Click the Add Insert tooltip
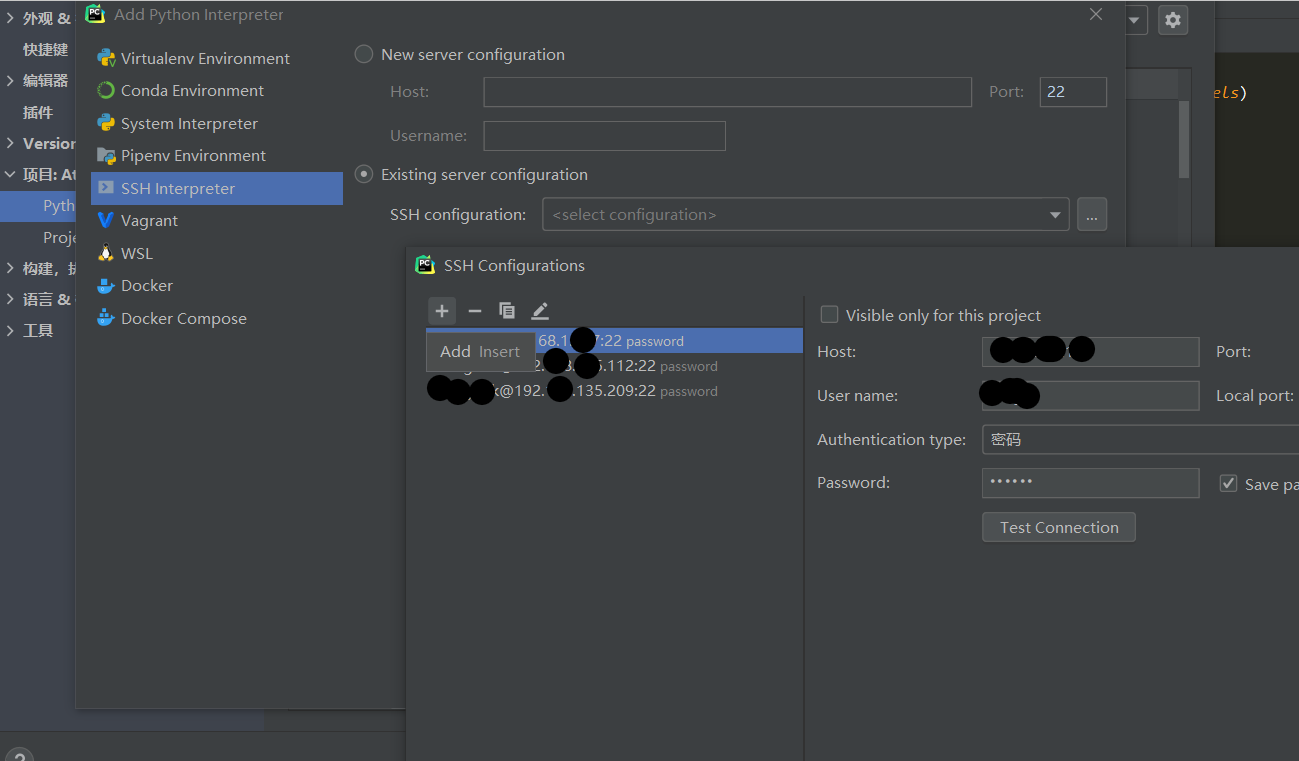The height and width of the screenshot is (761, 1299). pyautogui.click(x=480, y=351)
